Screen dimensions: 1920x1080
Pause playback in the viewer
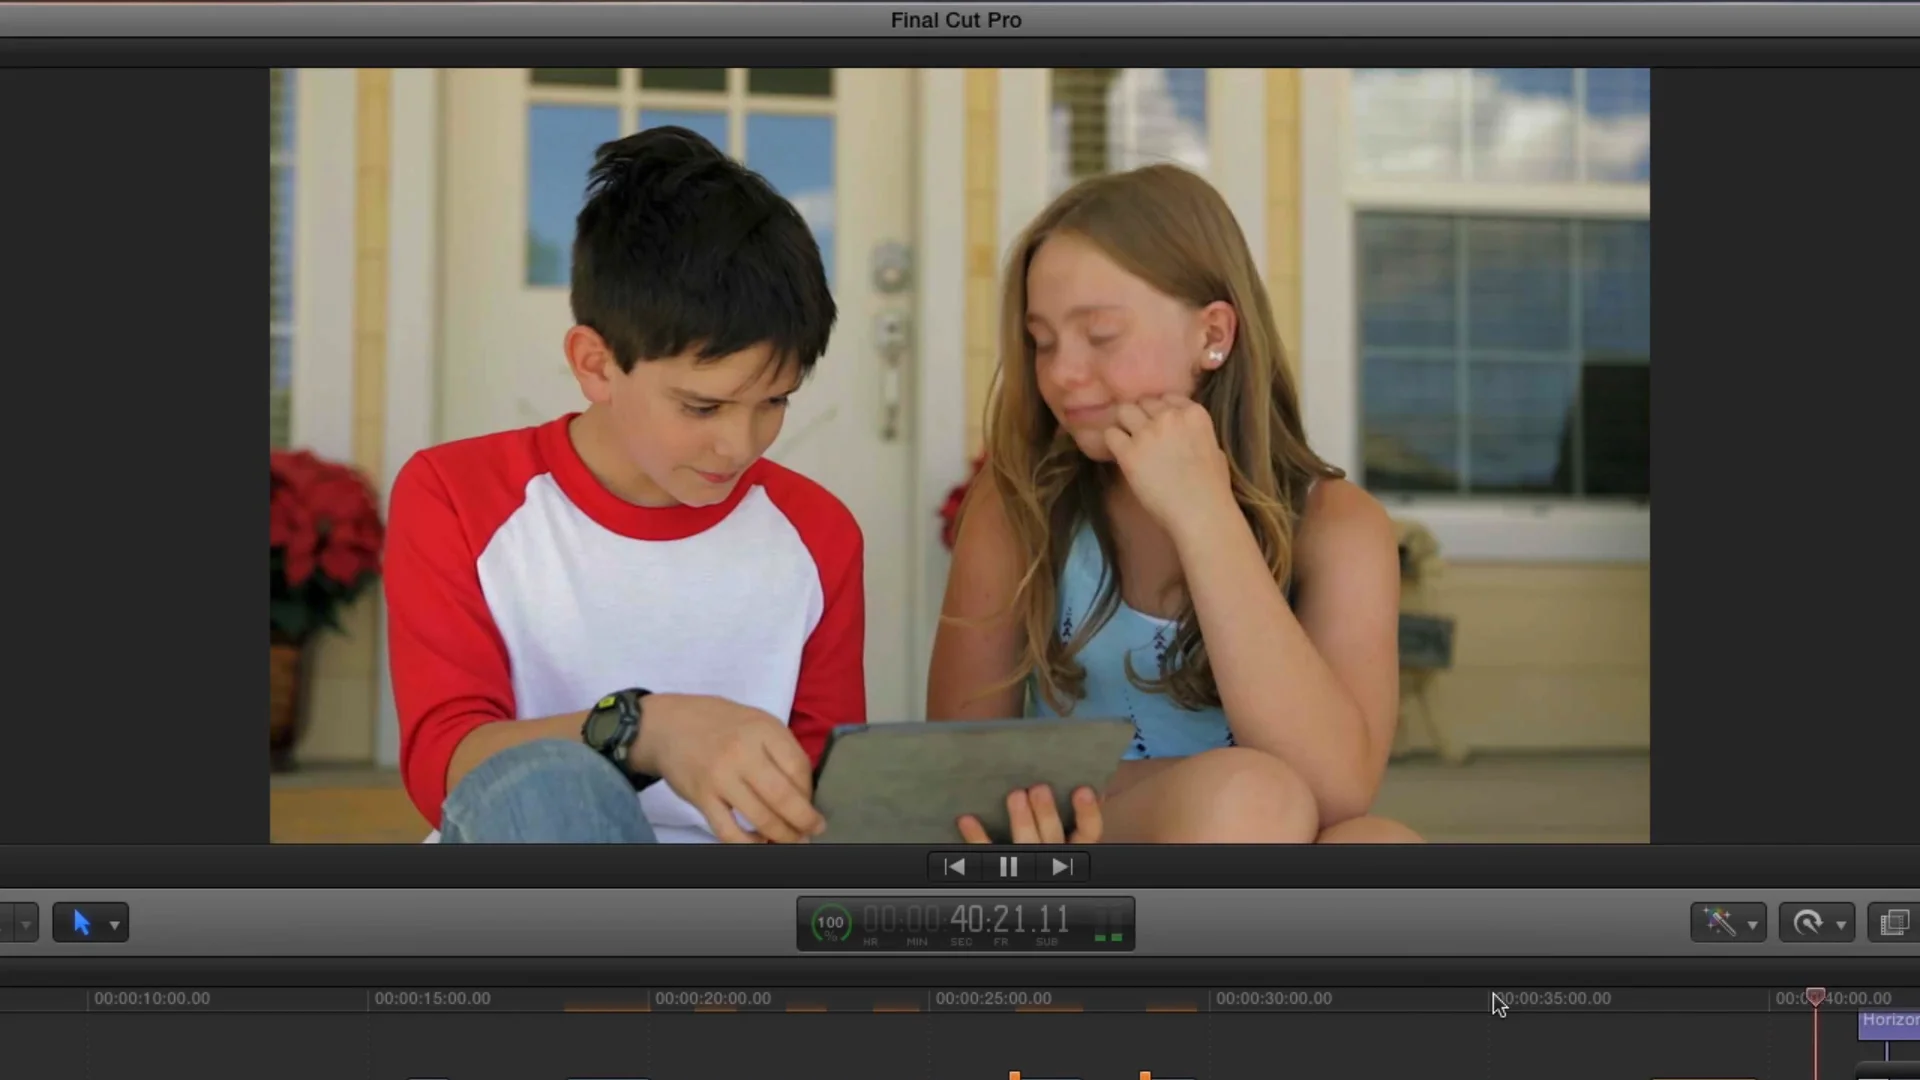pos(1008,867)
